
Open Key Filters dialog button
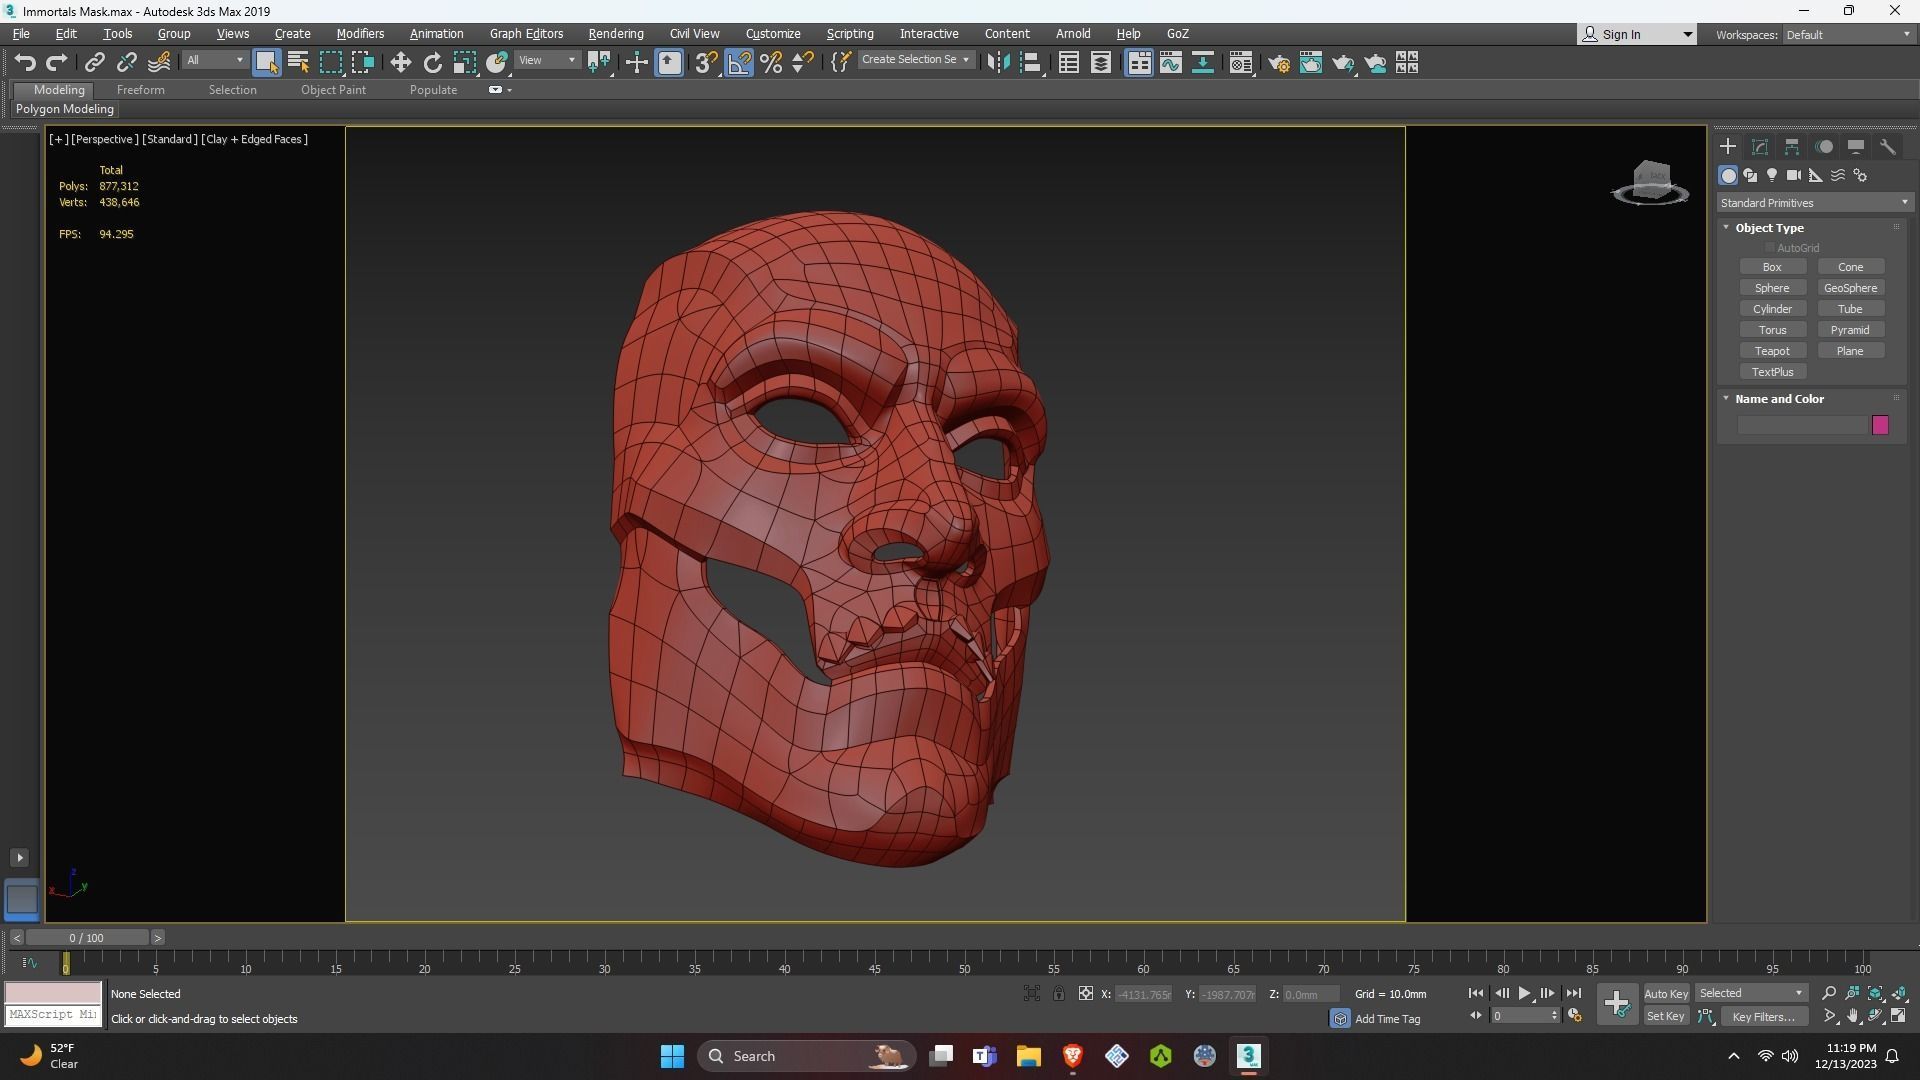(1763, 1017)
